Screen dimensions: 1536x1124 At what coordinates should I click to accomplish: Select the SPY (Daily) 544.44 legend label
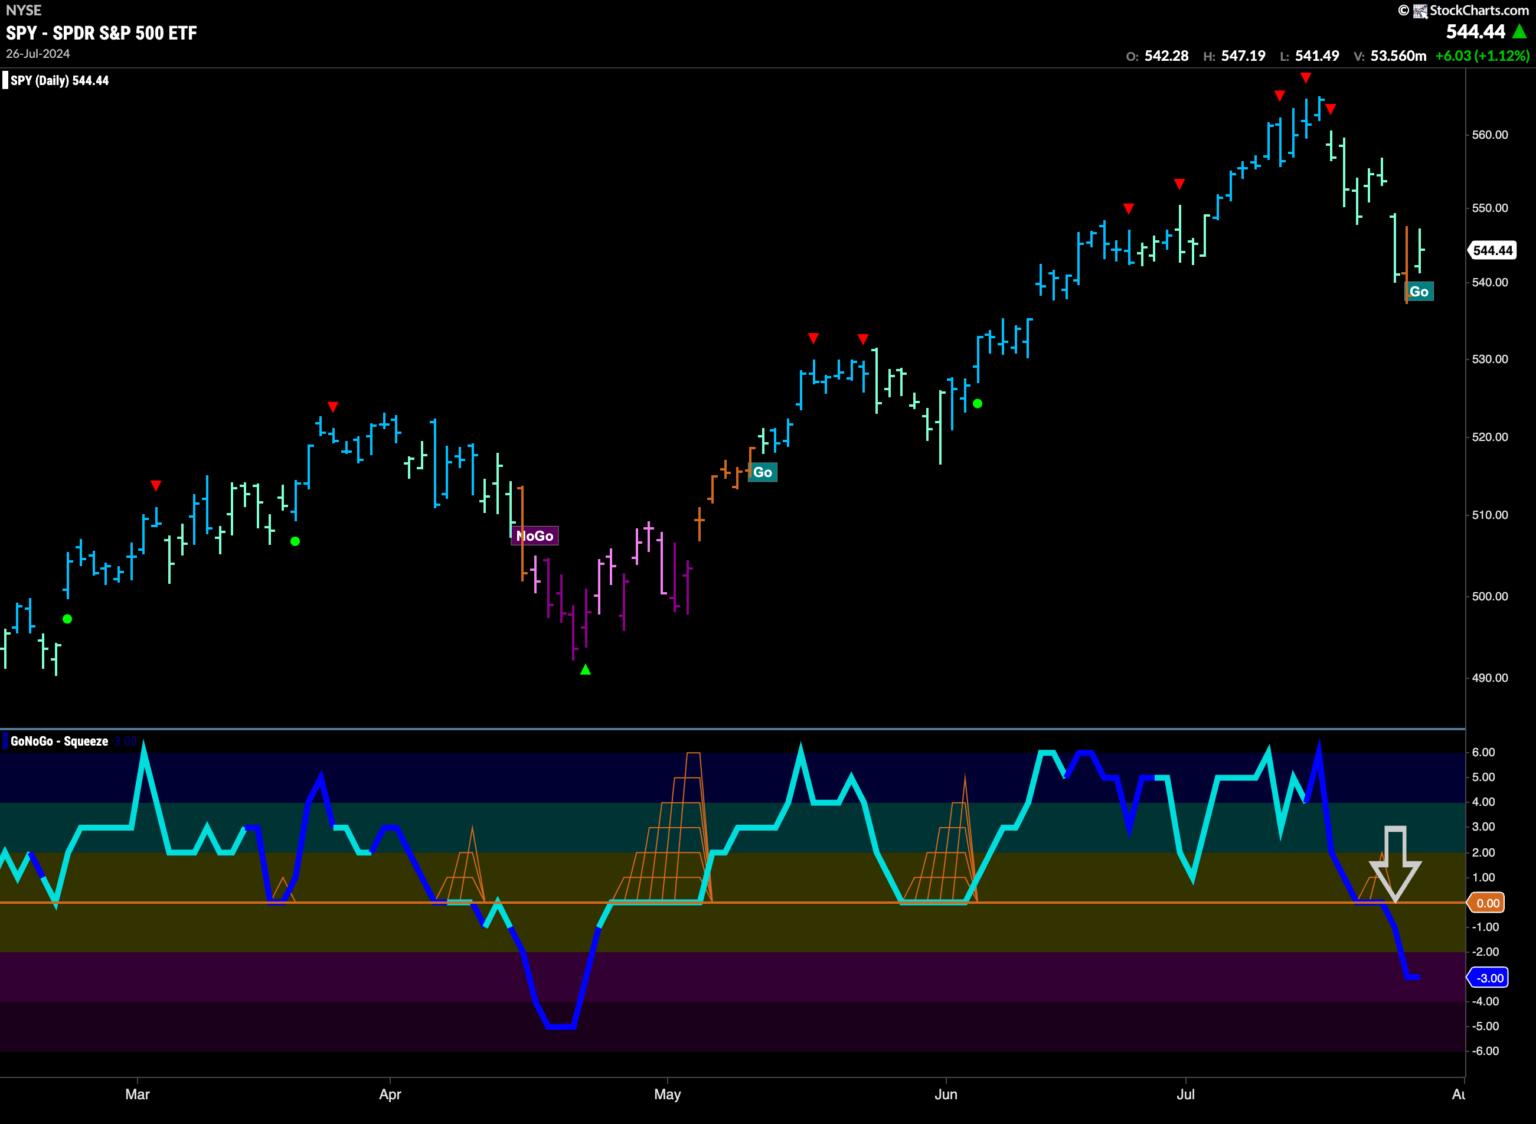click(x=60, y=80)
